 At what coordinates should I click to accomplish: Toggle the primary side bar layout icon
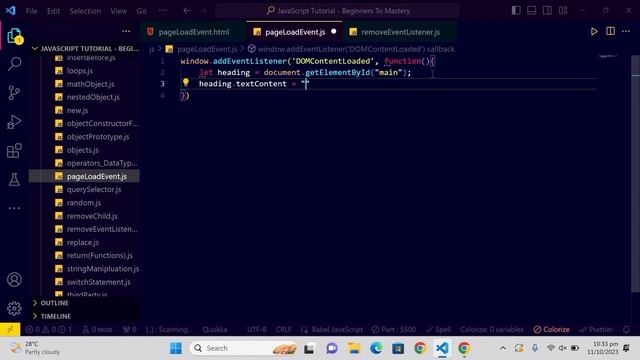(516, 11)
